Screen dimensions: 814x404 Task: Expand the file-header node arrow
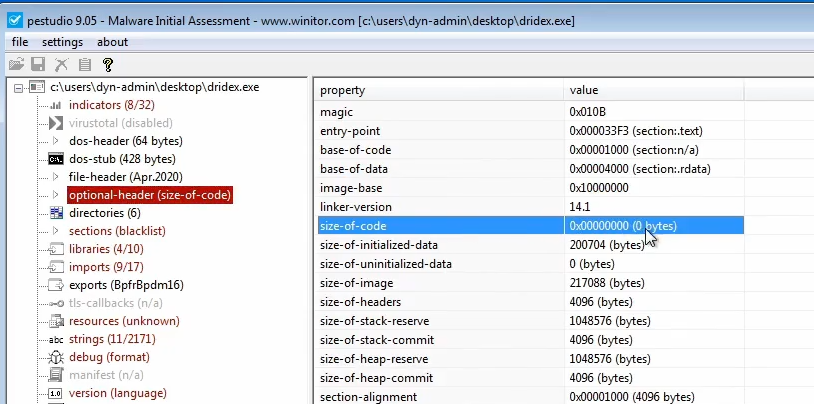(x=56, y=177)
